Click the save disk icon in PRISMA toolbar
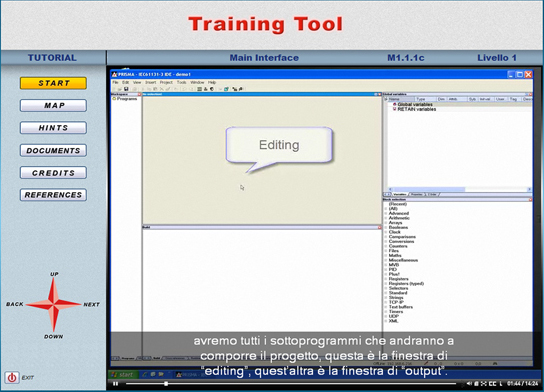This screenshot has width=544, height=392. click(x=126, y=89)
